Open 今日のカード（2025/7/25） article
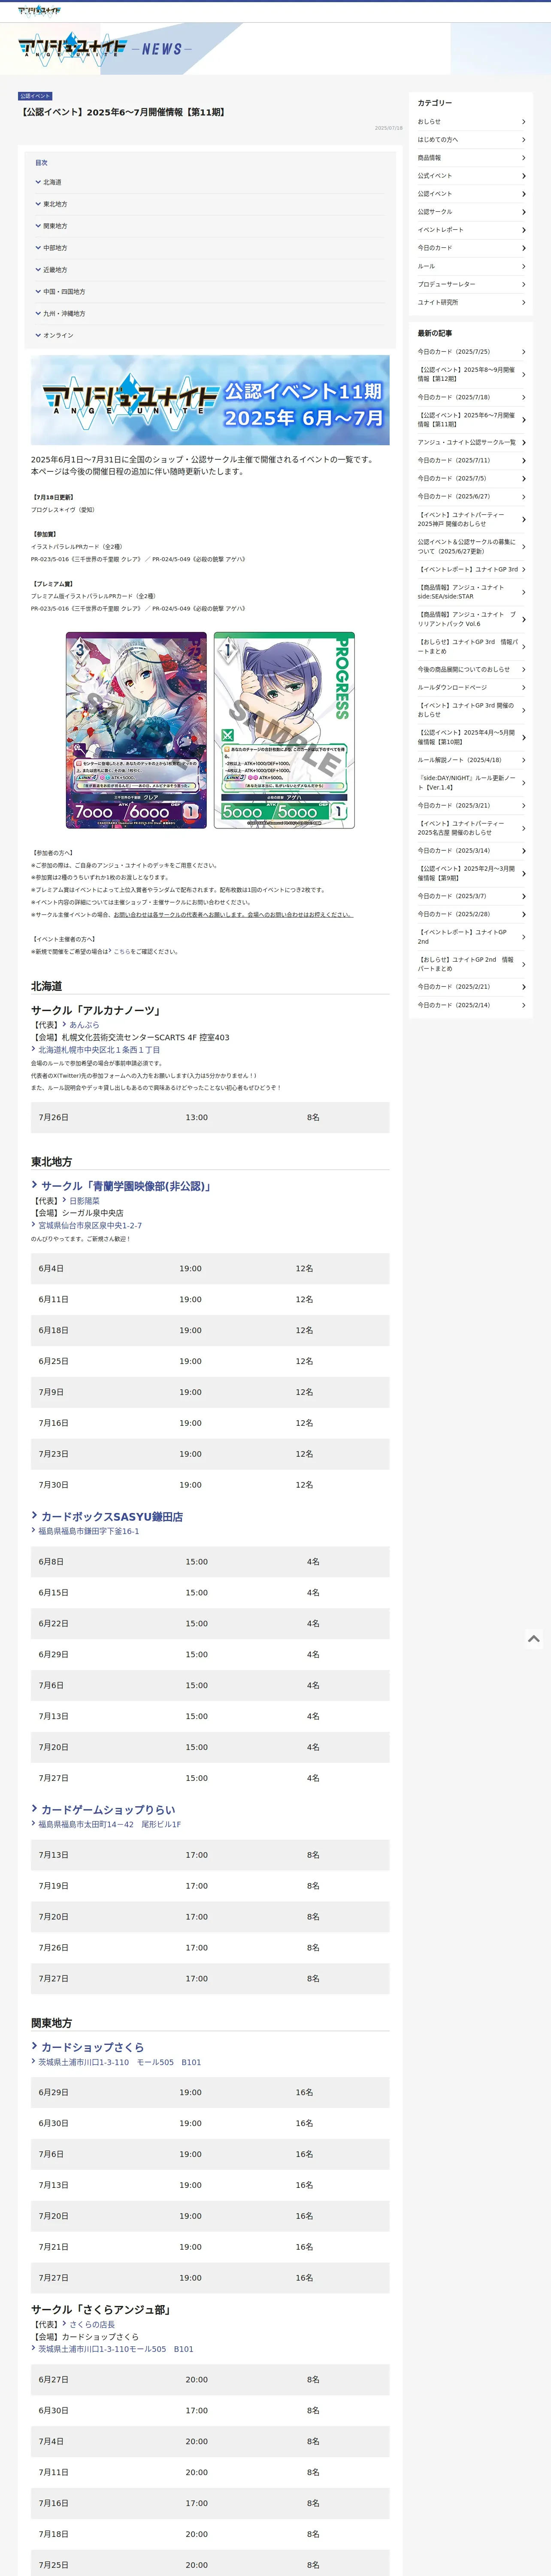 coord(471,352)
